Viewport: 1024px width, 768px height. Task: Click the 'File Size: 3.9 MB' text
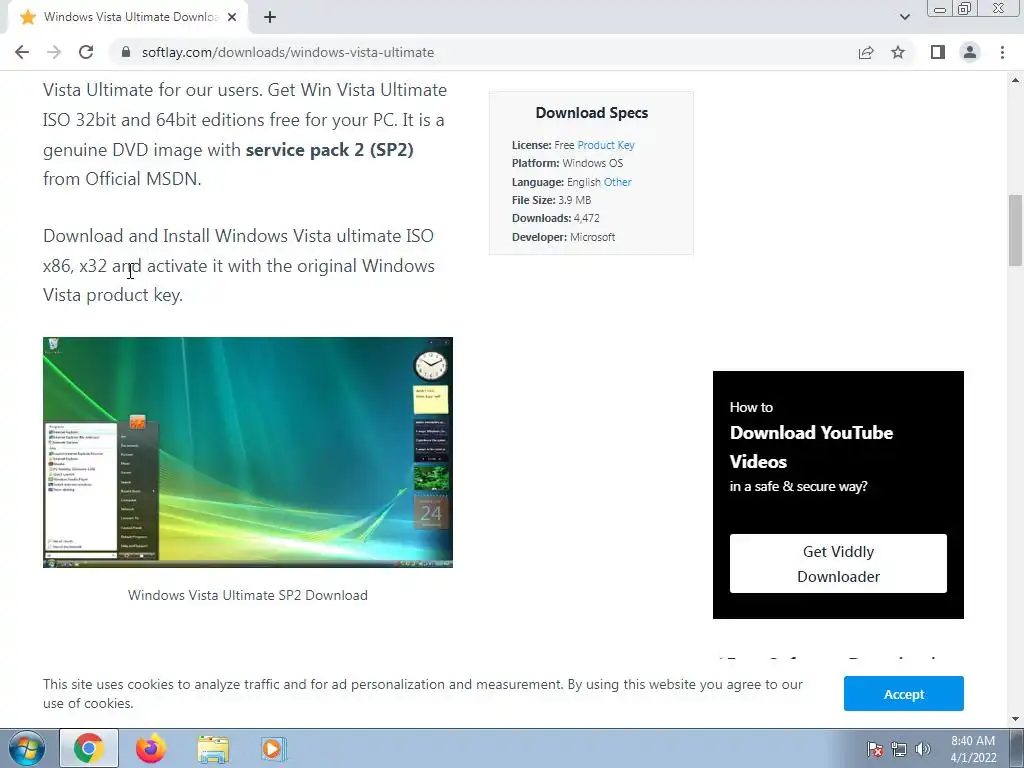[x=551, y=200]
